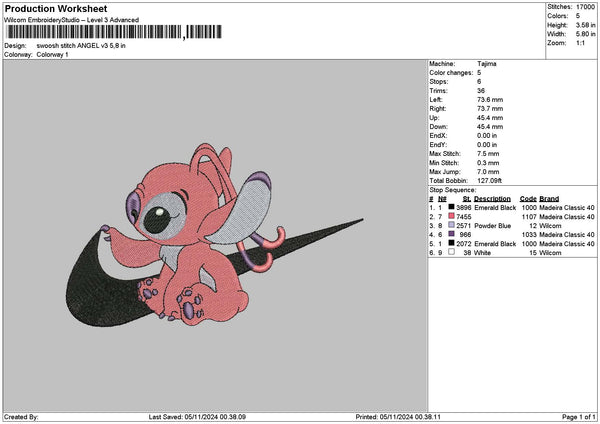Screen dimensions: 600x424
Task: Click the code 1107 in stop row 2
Action: [529, 217]
